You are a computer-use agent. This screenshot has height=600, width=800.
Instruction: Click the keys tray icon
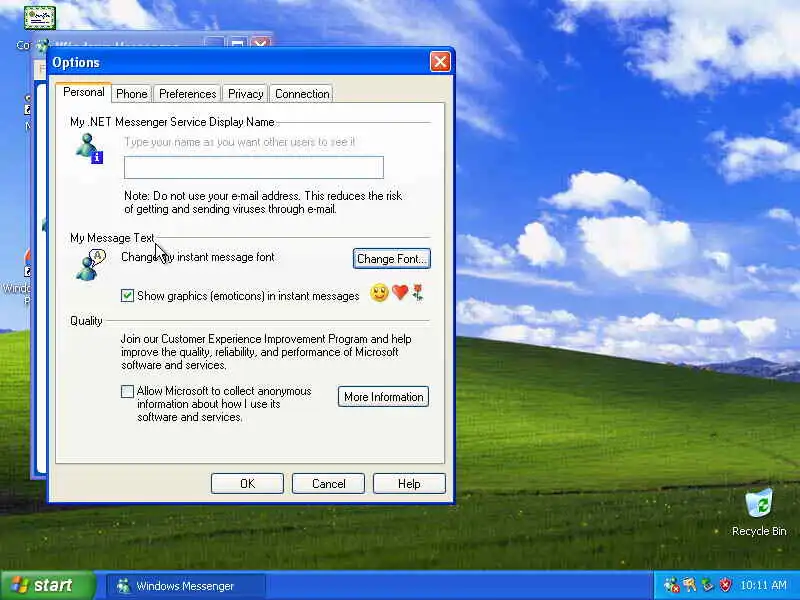[689, 585]
